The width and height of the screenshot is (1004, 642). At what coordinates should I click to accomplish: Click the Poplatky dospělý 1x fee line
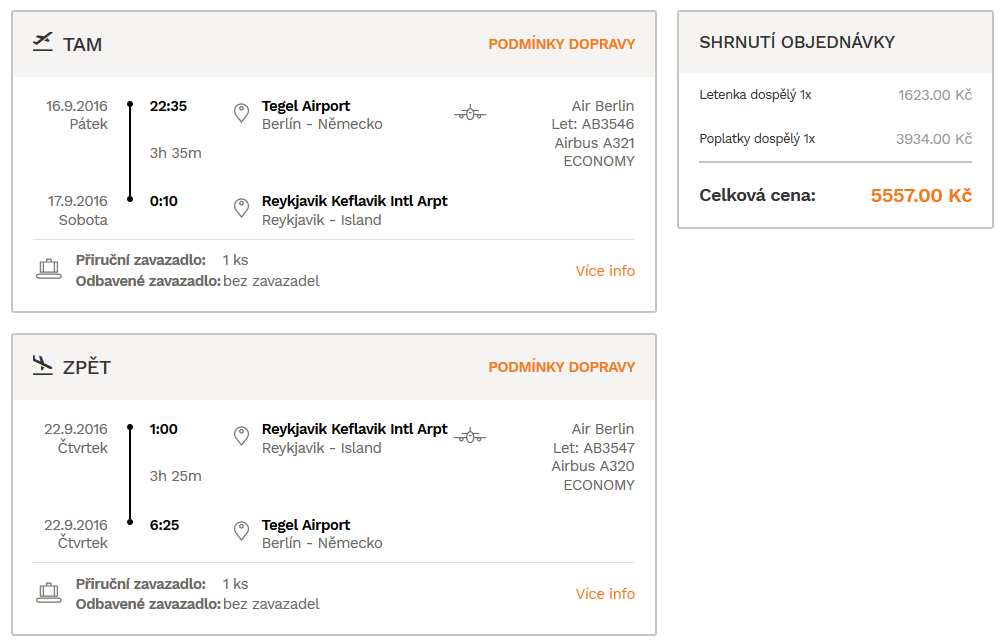pos(836,139)
